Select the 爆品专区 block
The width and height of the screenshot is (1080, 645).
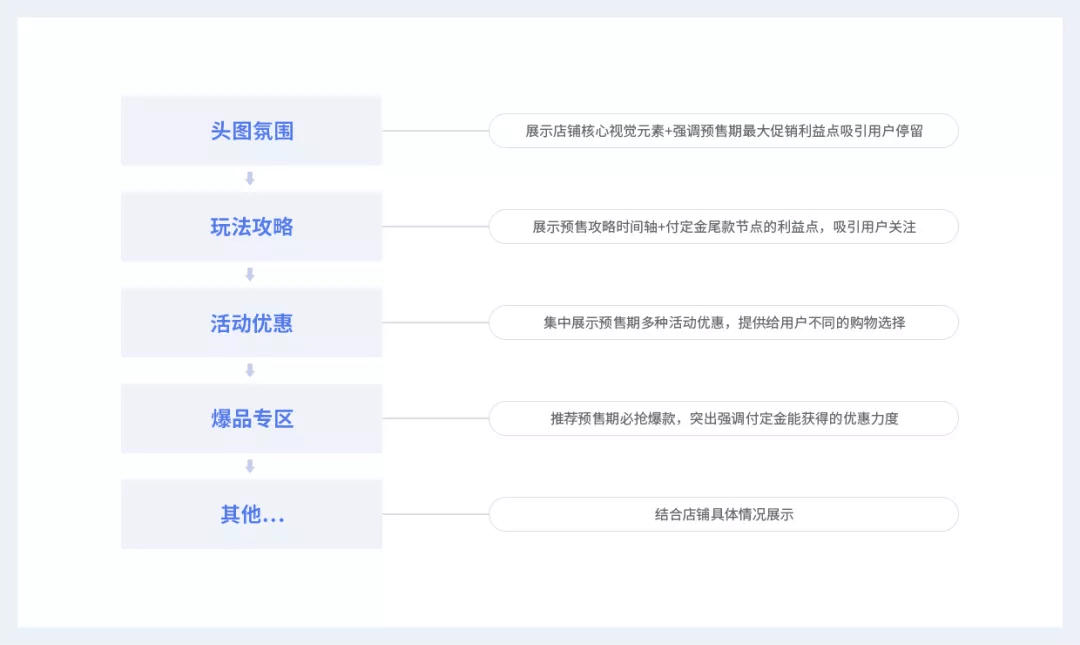click(x=251, y=418)
